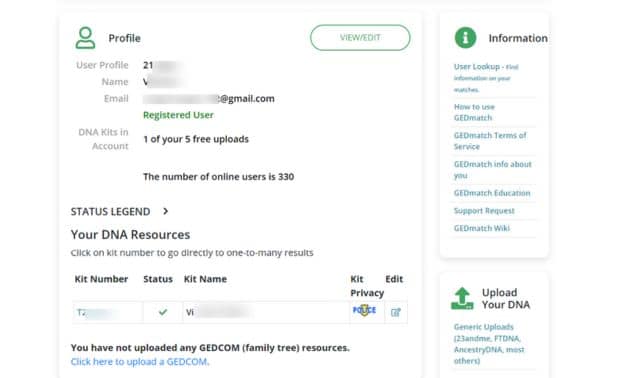The image size is (640, 378).
Task: Click here to upload a GEDCOM link
Action: coord(140,362)
